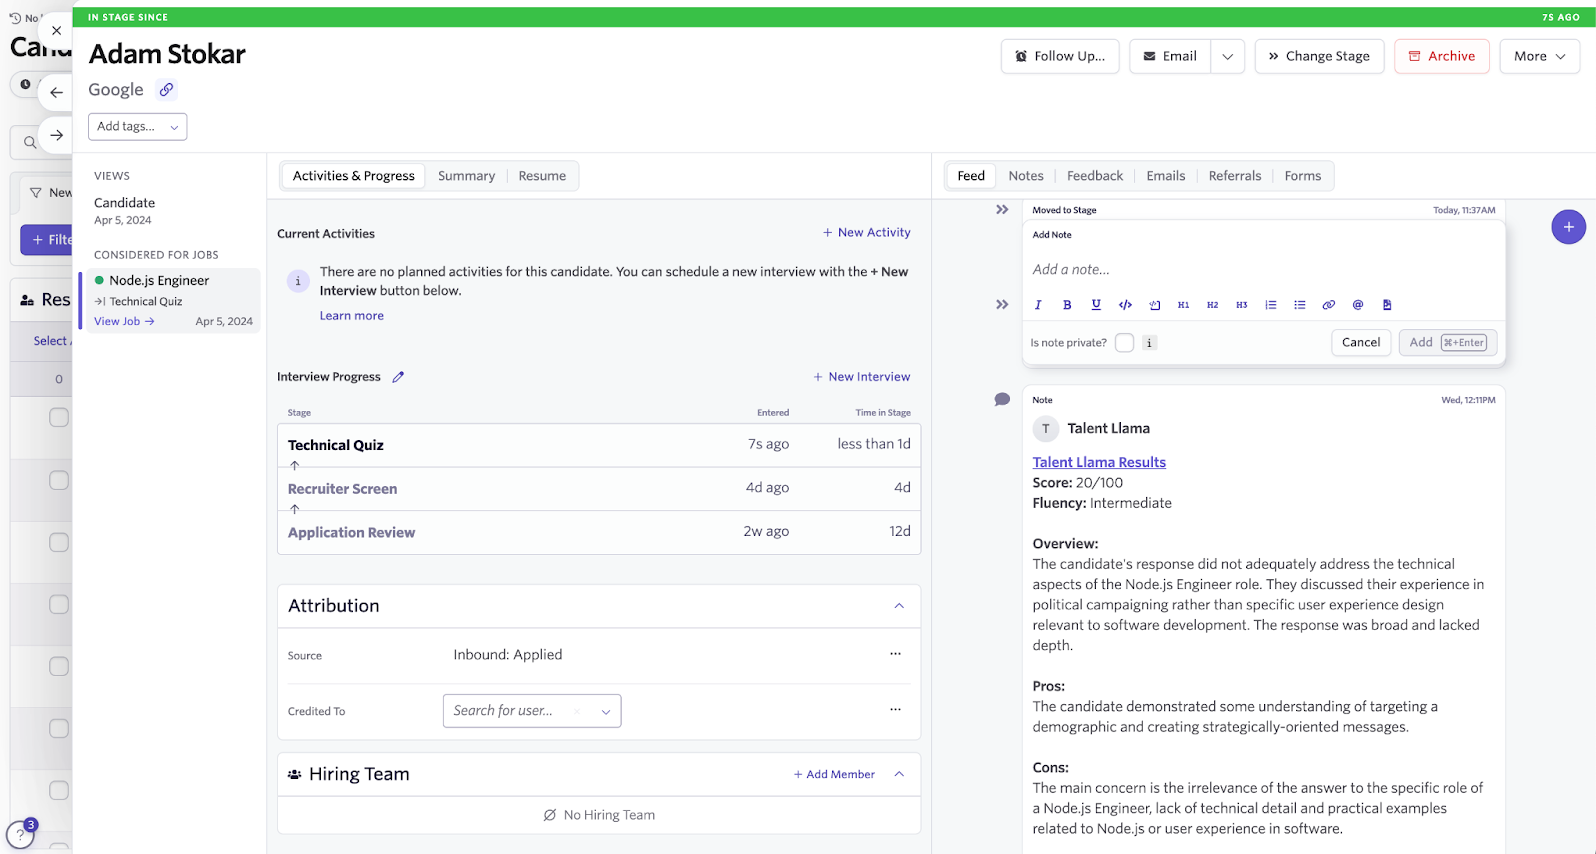Click the link icon next to Google
The image size is (1596, 854).
point(167,90)
